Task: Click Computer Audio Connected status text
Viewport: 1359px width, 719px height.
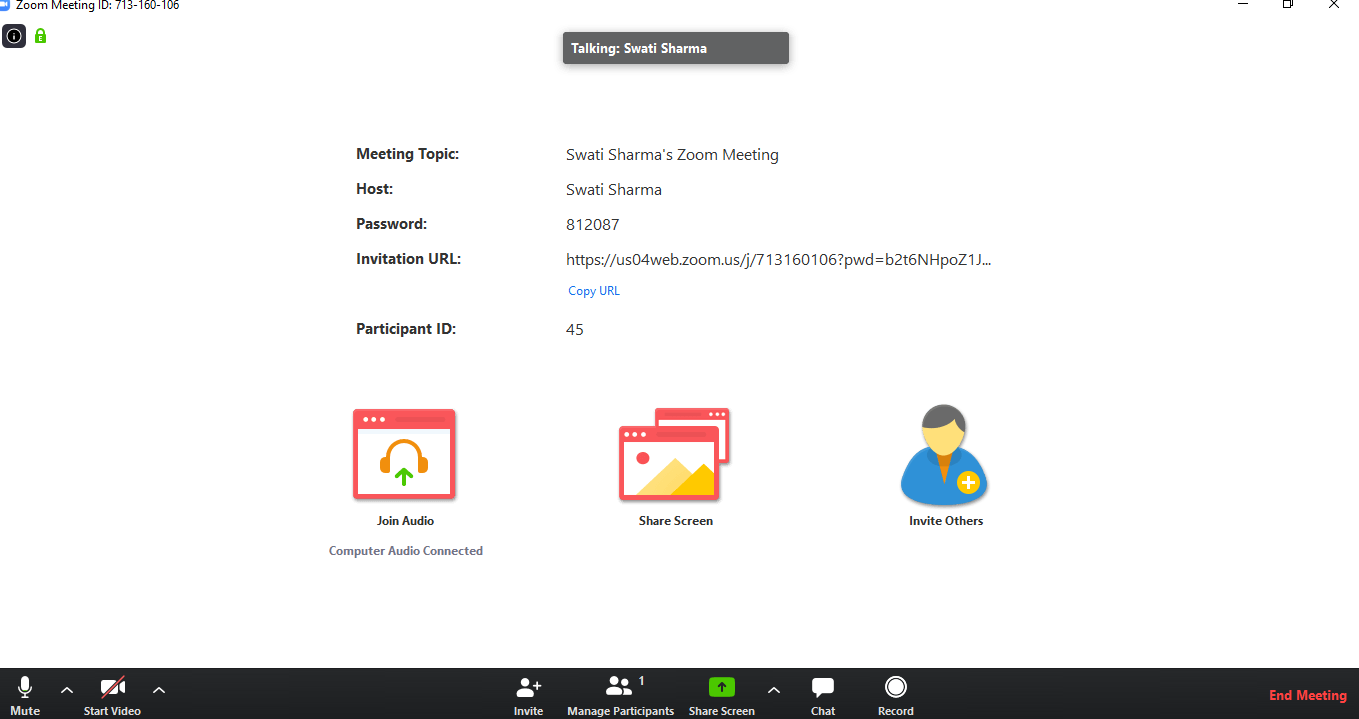Action: (406, 551)
